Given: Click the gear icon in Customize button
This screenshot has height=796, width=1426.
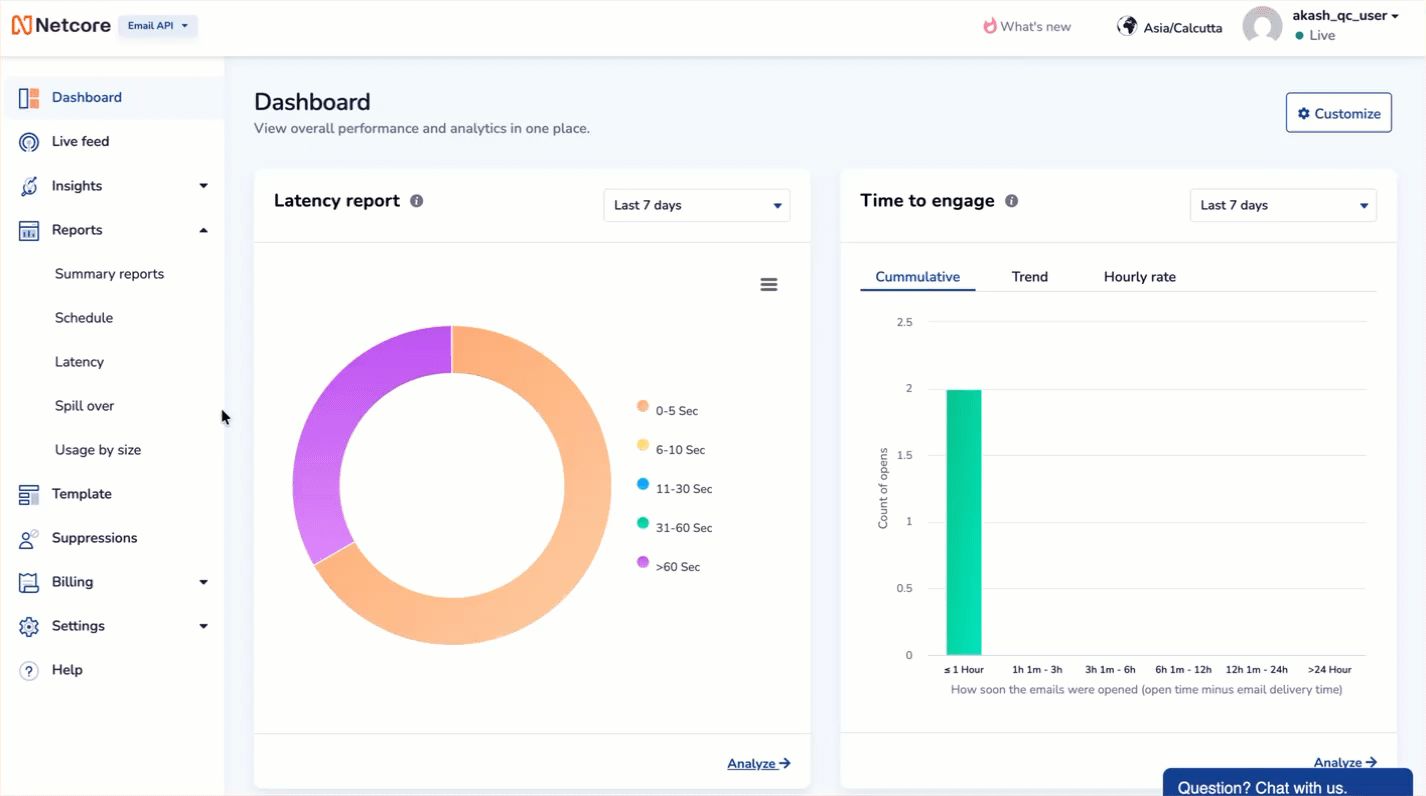Looking at the screenshot, I should [x=1304, y=114].
